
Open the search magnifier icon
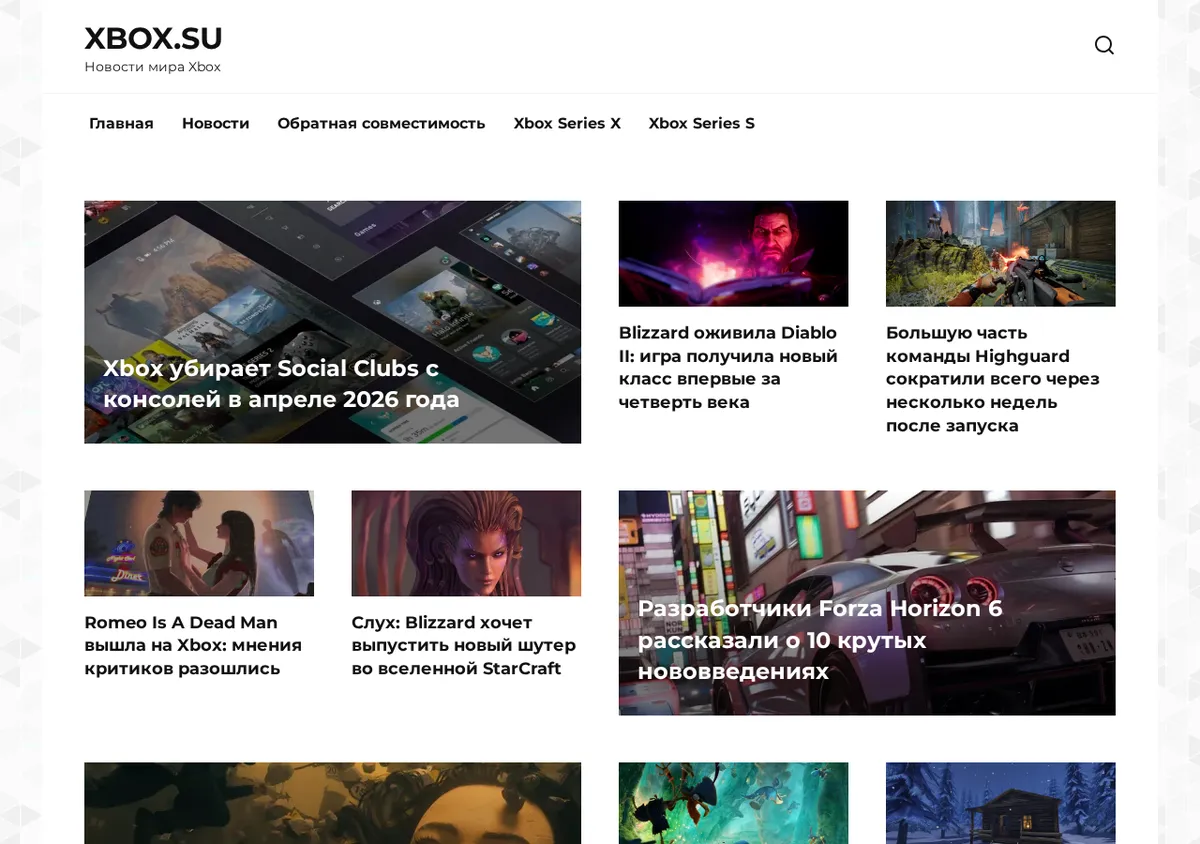pos(1104,45)
